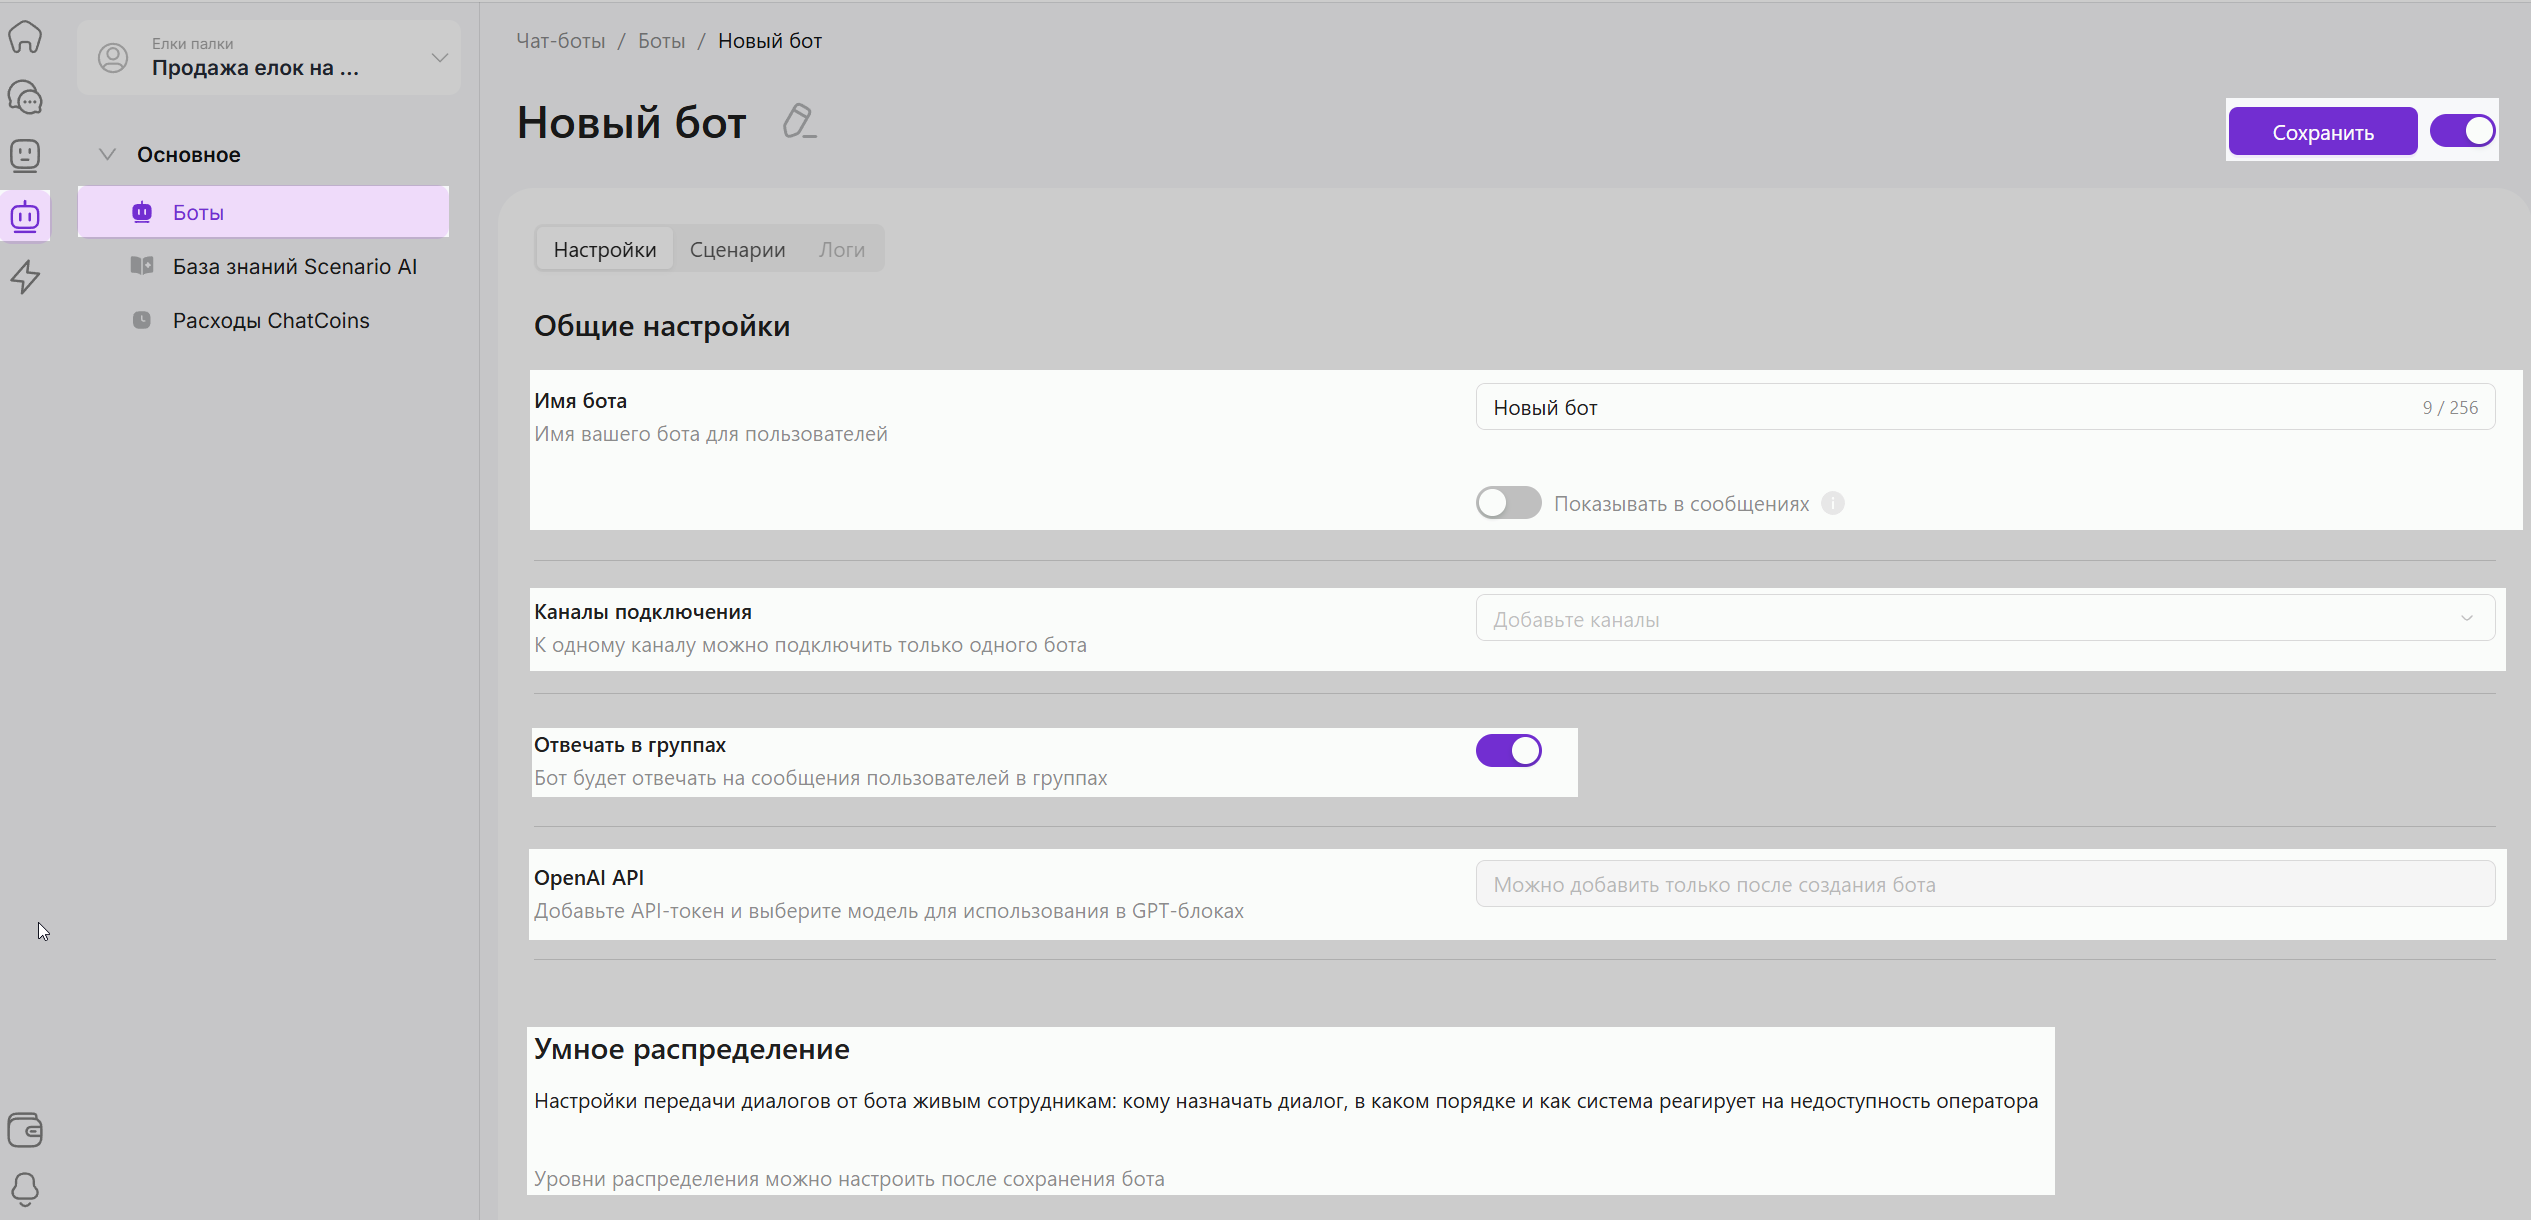Go to 'Боты' breadcrumb link
2531x1220 pixels.
click(x=661, y=41)
